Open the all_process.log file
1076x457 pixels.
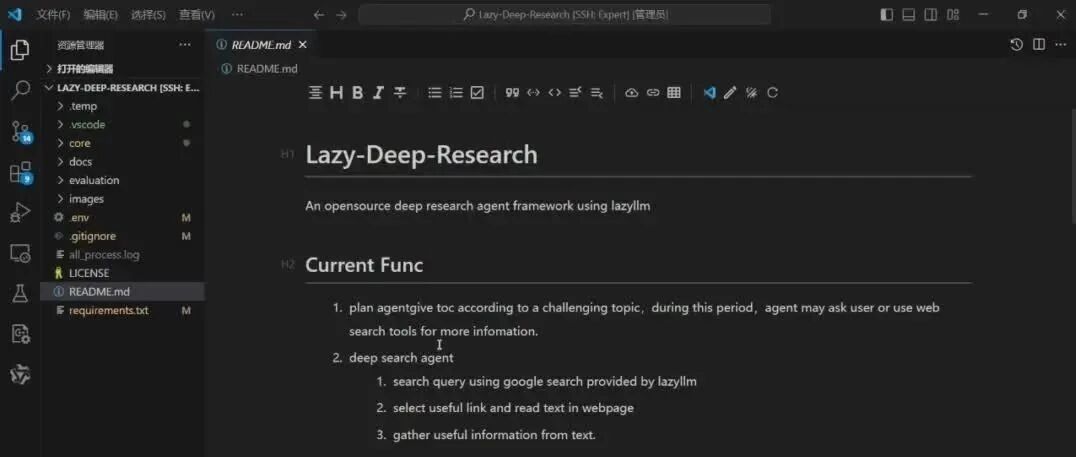(x=122, y=255)
